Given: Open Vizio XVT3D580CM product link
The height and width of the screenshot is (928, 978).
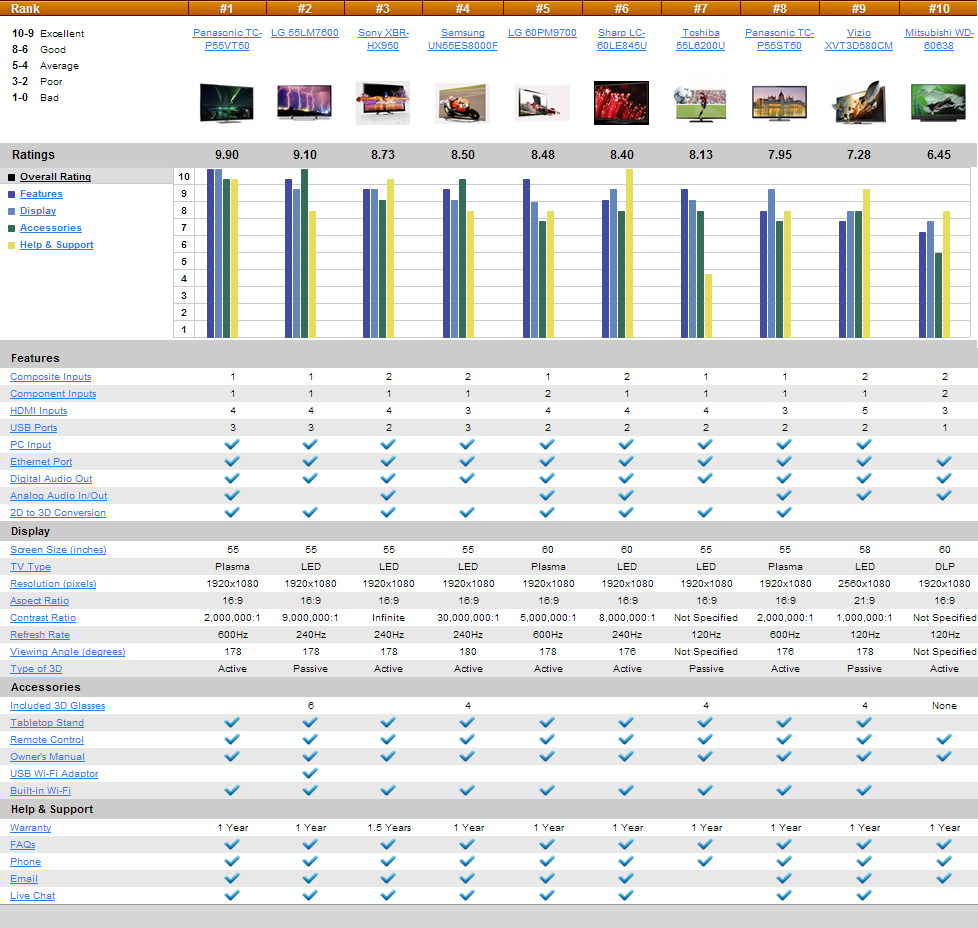Looking at the screenshot, I should pos(859,39).
